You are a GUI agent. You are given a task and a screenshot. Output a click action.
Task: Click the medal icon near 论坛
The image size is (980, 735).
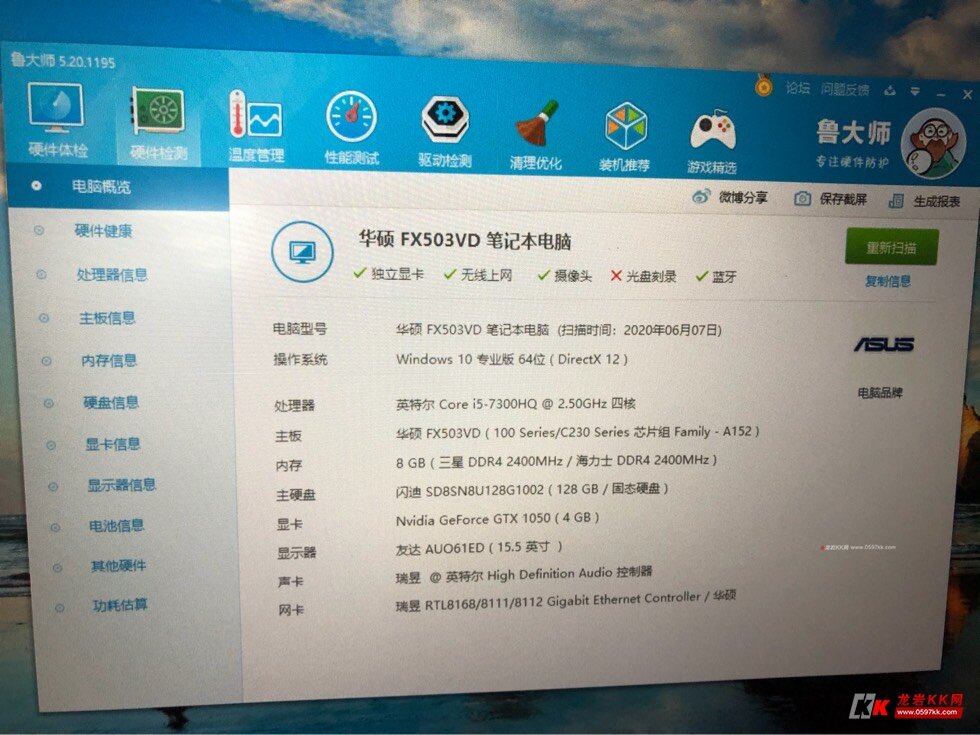click(x=764, y=86)
